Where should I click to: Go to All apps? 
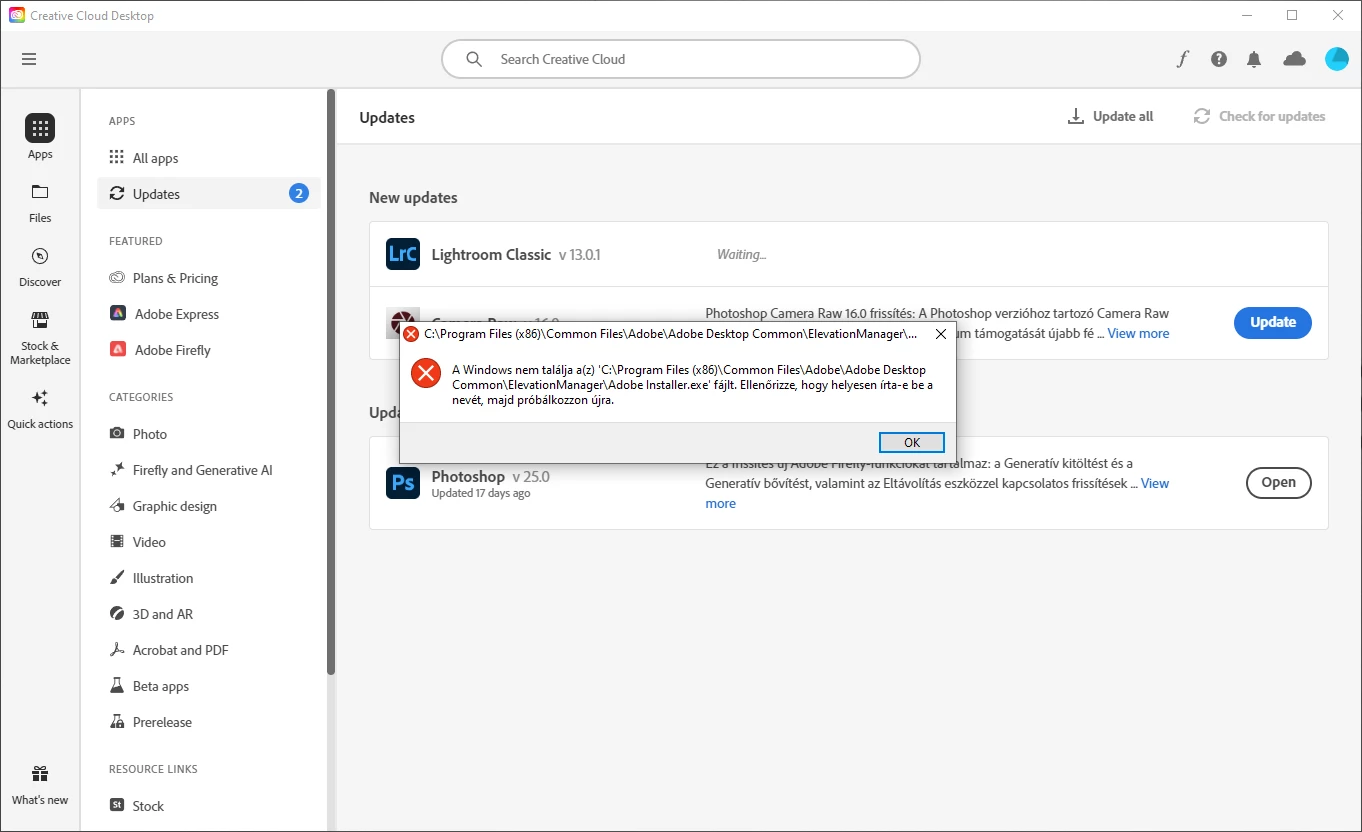pyautogui.click(x=209, y=158)
